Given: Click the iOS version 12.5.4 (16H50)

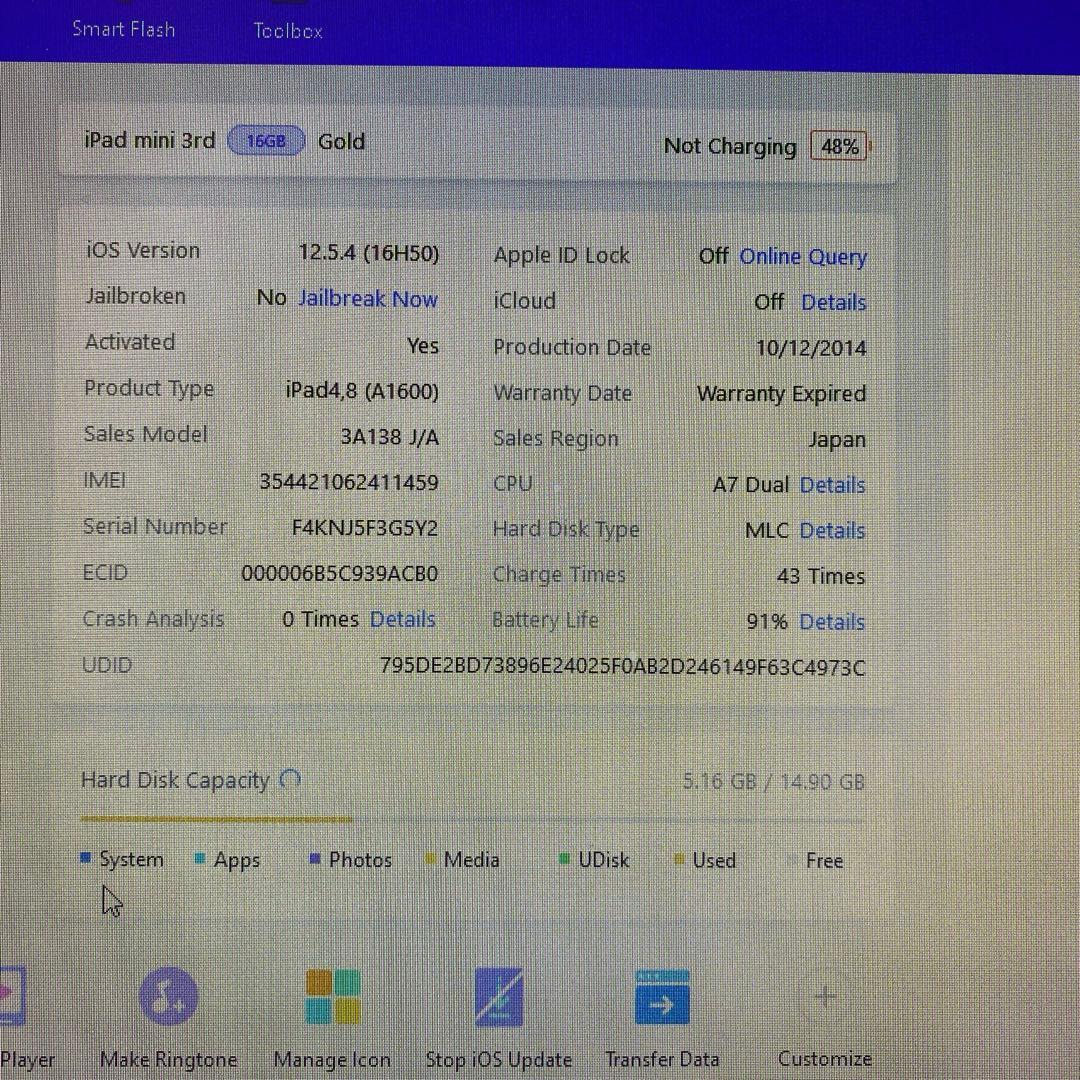Looking at the screenshot, I should point(368,253).
